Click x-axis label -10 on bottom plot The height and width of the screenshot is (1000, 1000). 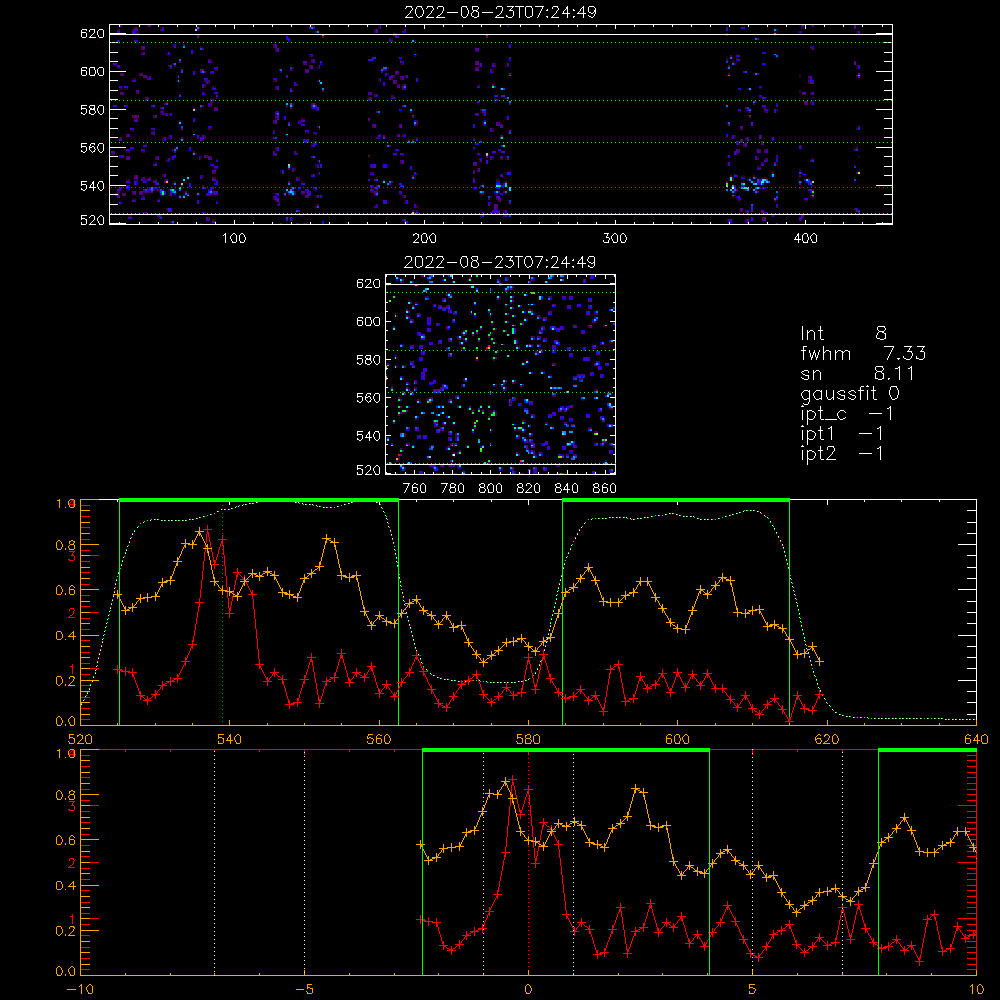pos(80,989)
